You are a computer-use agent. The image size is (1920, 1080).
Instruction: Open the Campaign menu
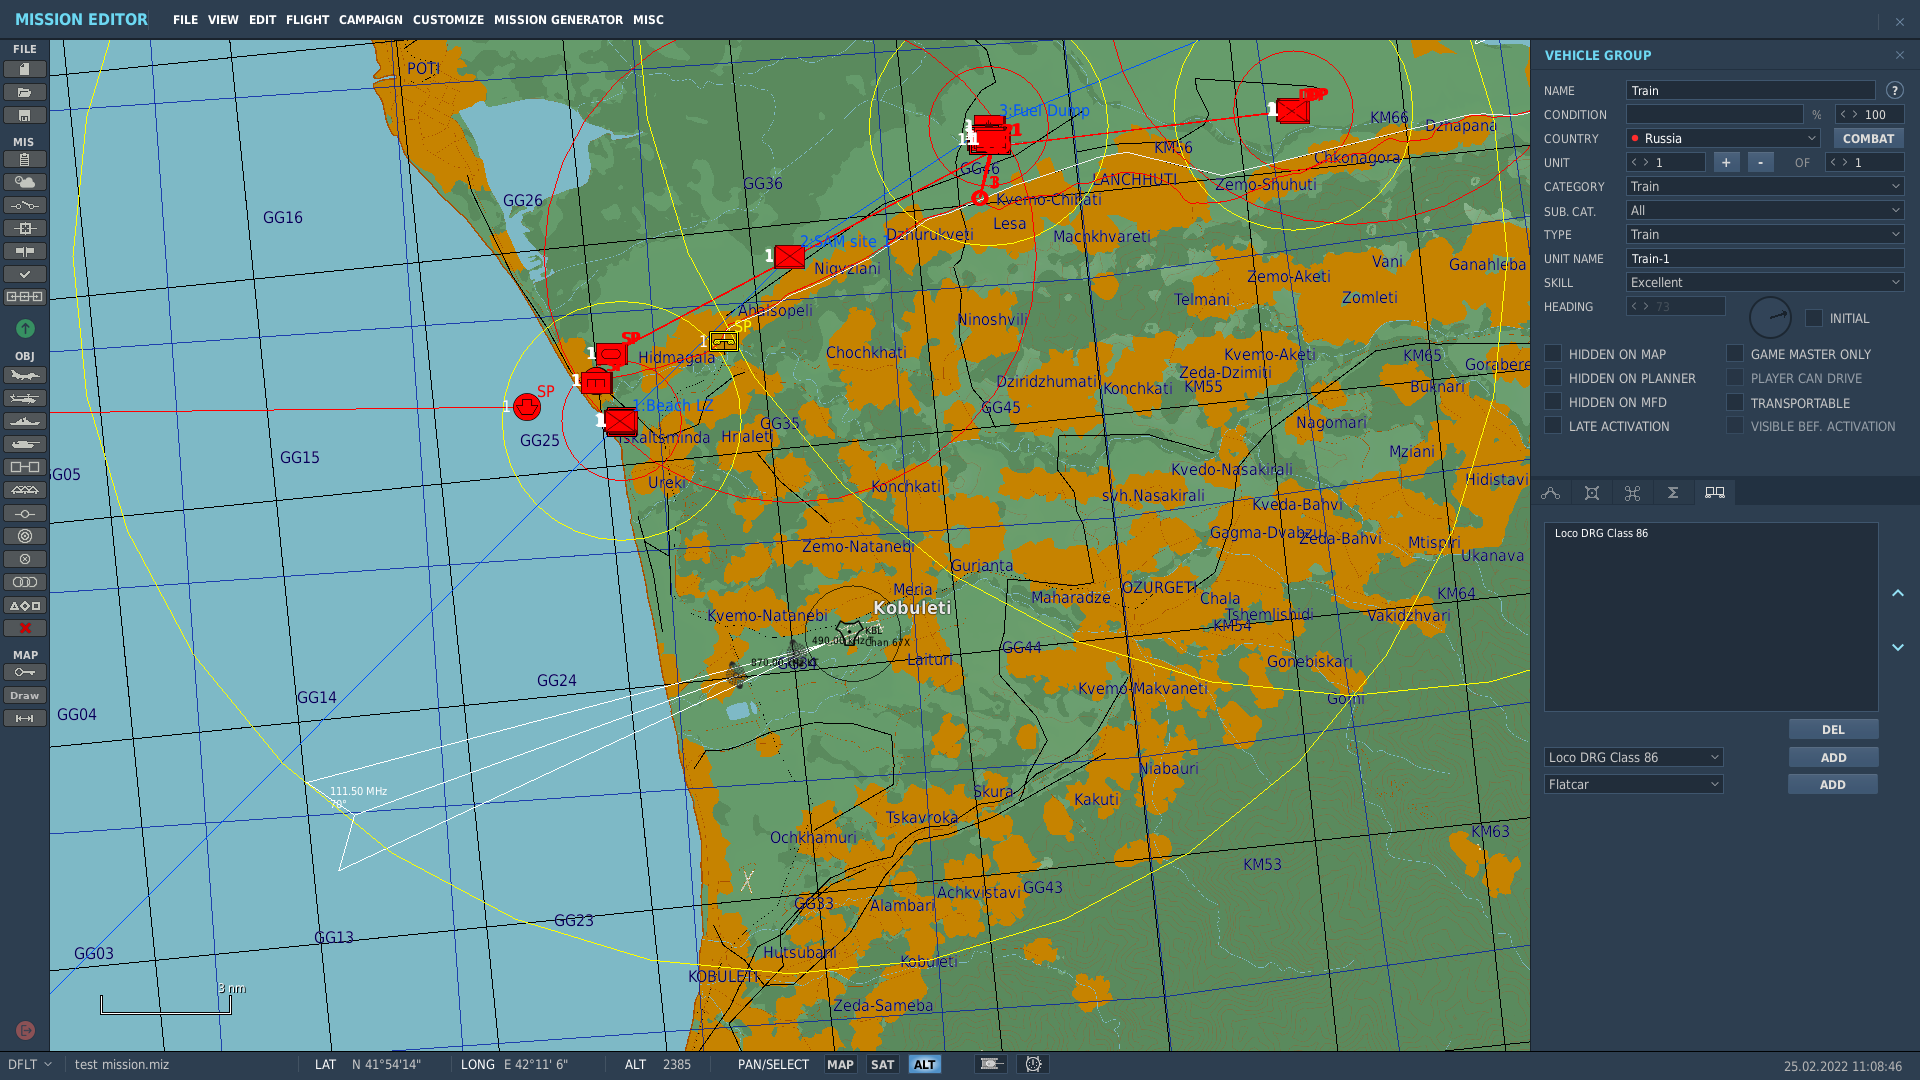370,19
